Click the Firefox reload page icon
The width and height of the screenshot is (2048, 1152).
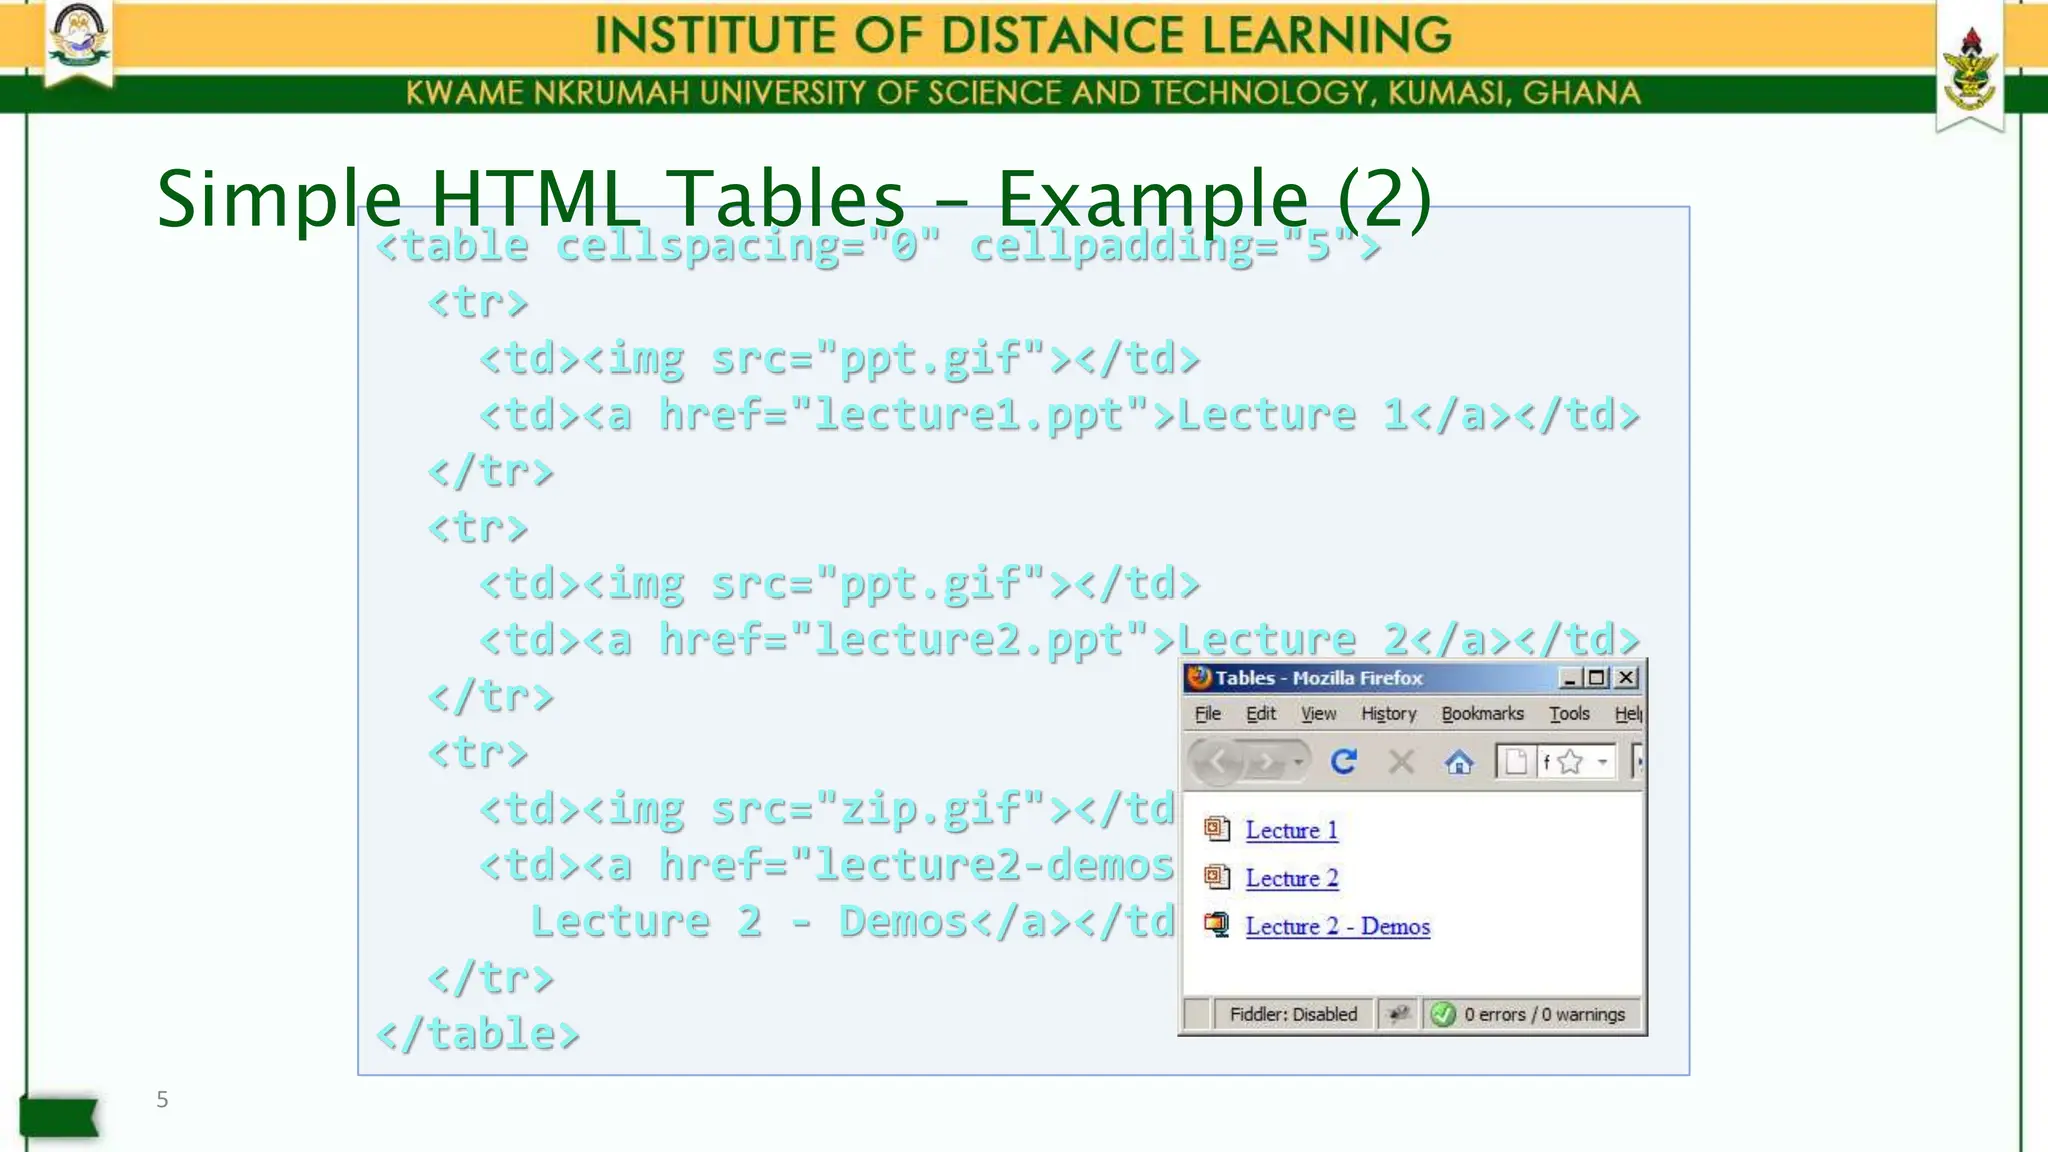[1343, 762]
